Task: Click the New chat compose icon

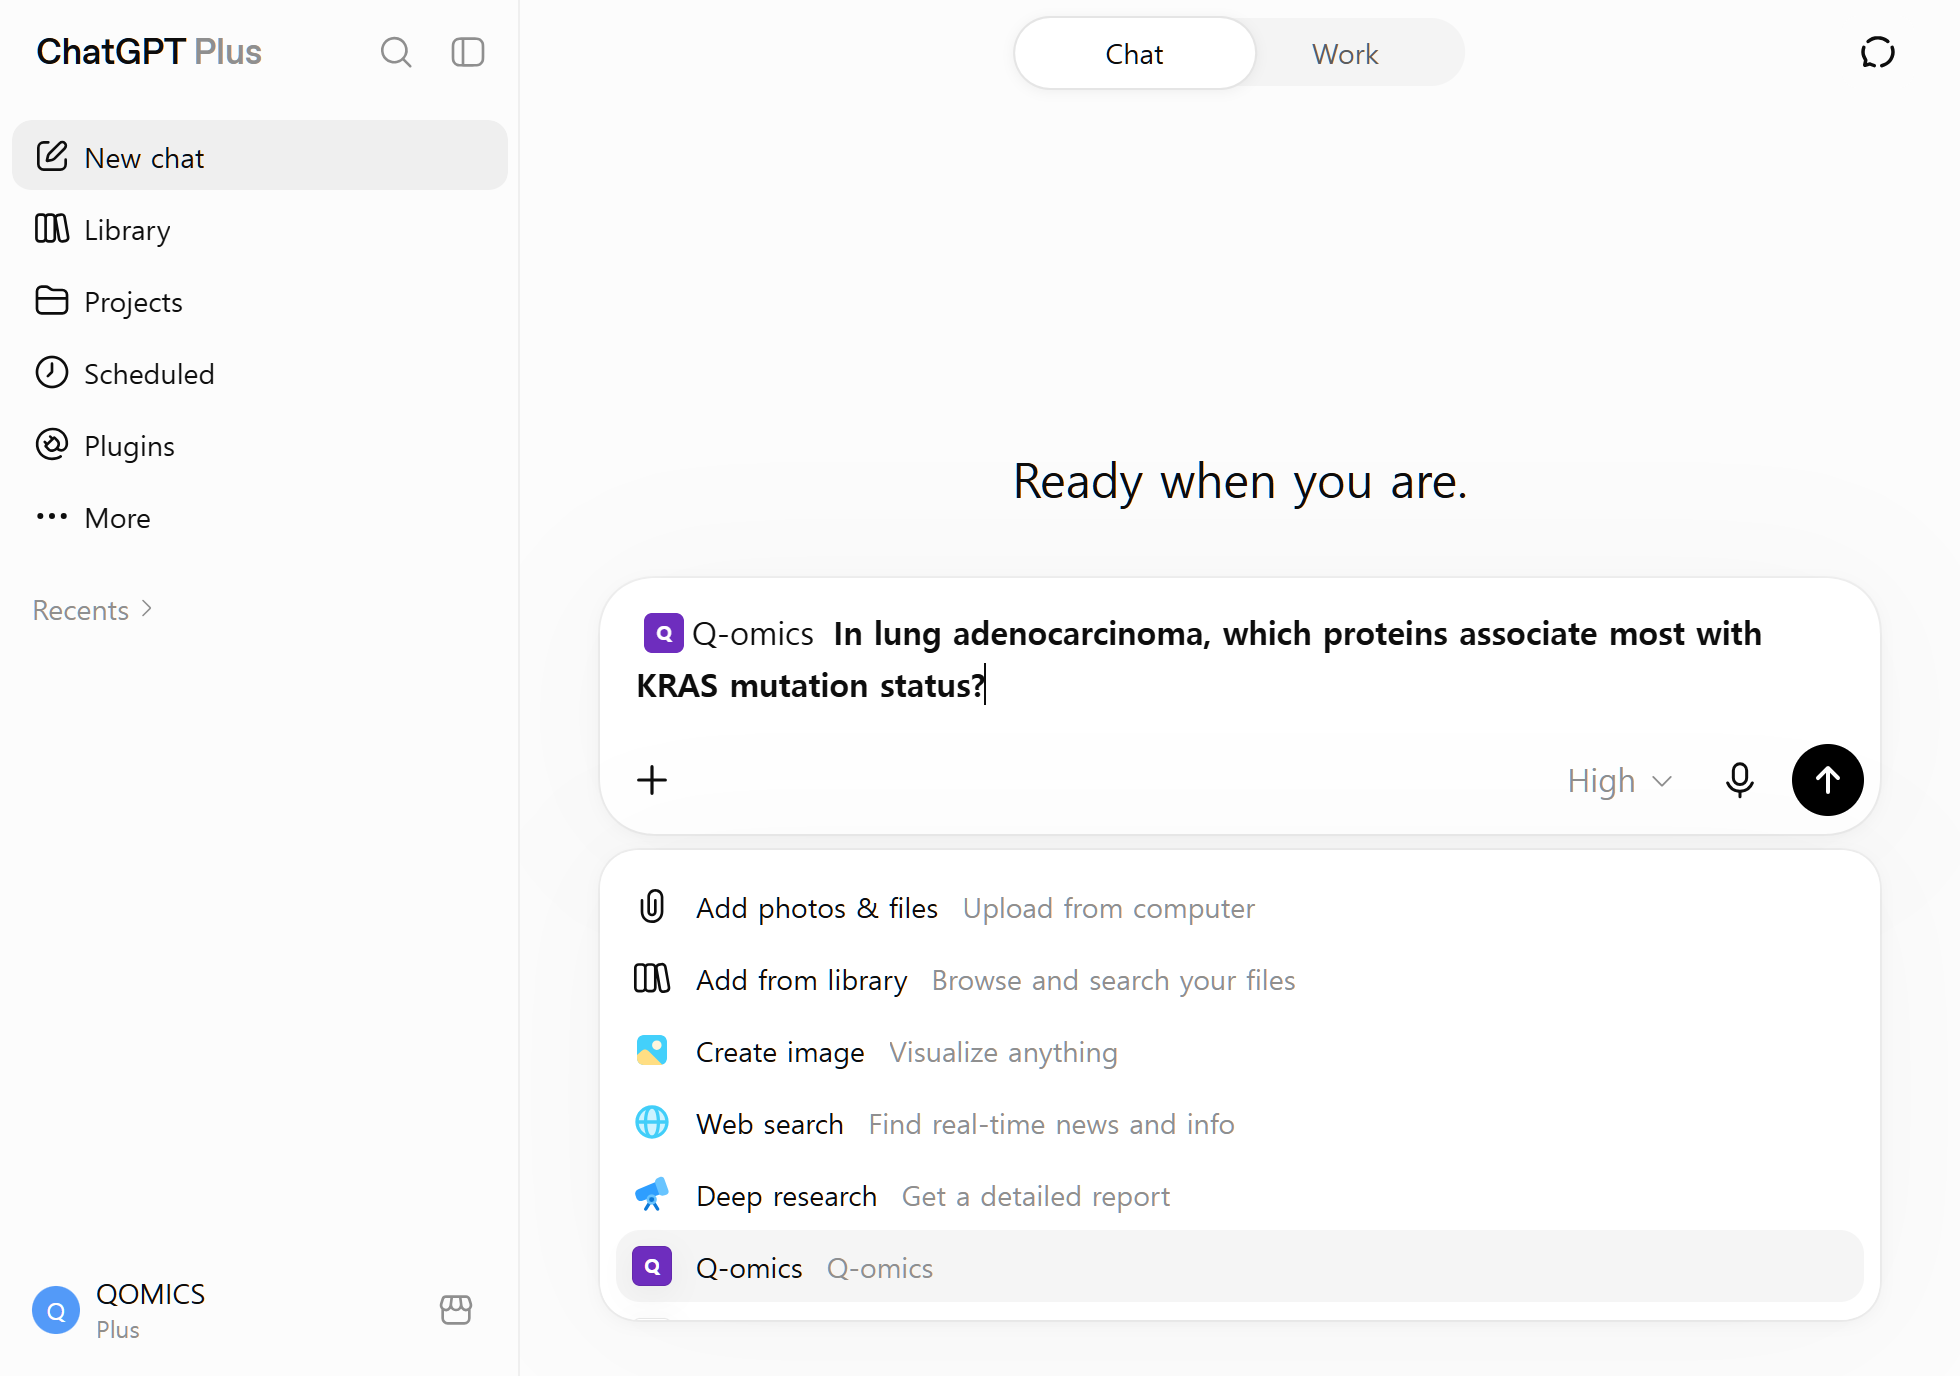Action: coord(52,156)
